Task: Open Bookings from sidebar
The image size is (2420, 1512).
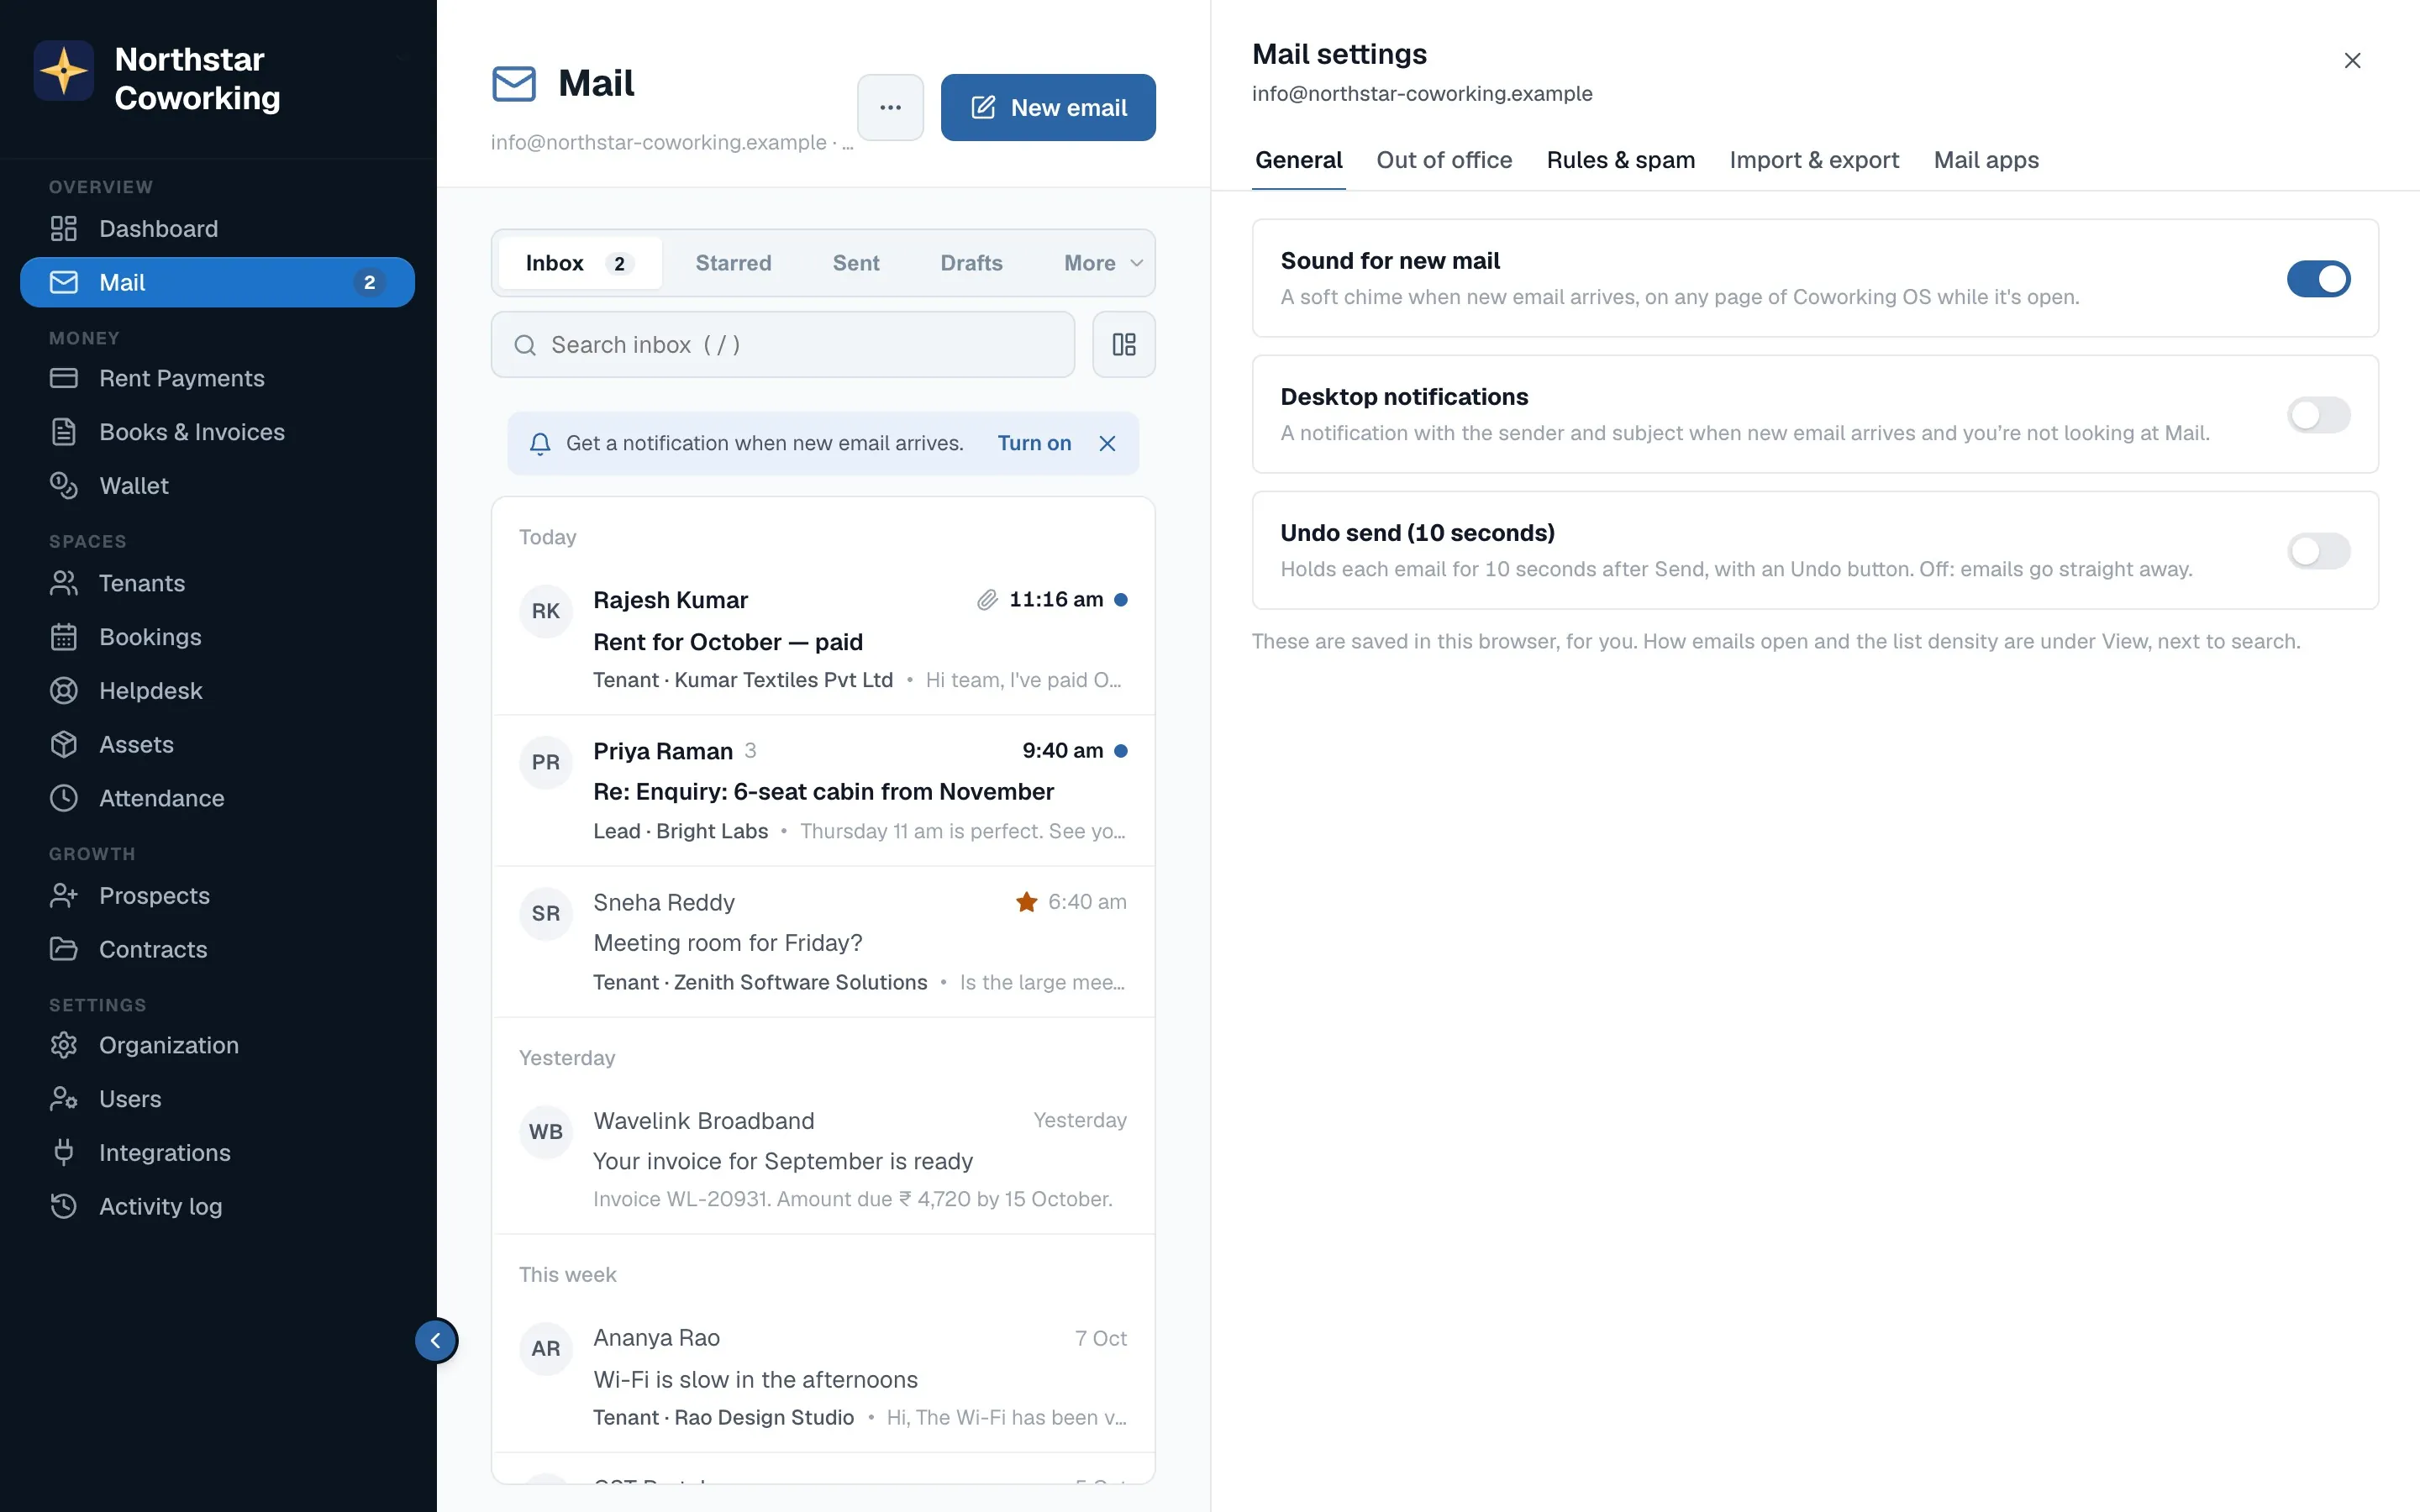Action: pos(217,637)
